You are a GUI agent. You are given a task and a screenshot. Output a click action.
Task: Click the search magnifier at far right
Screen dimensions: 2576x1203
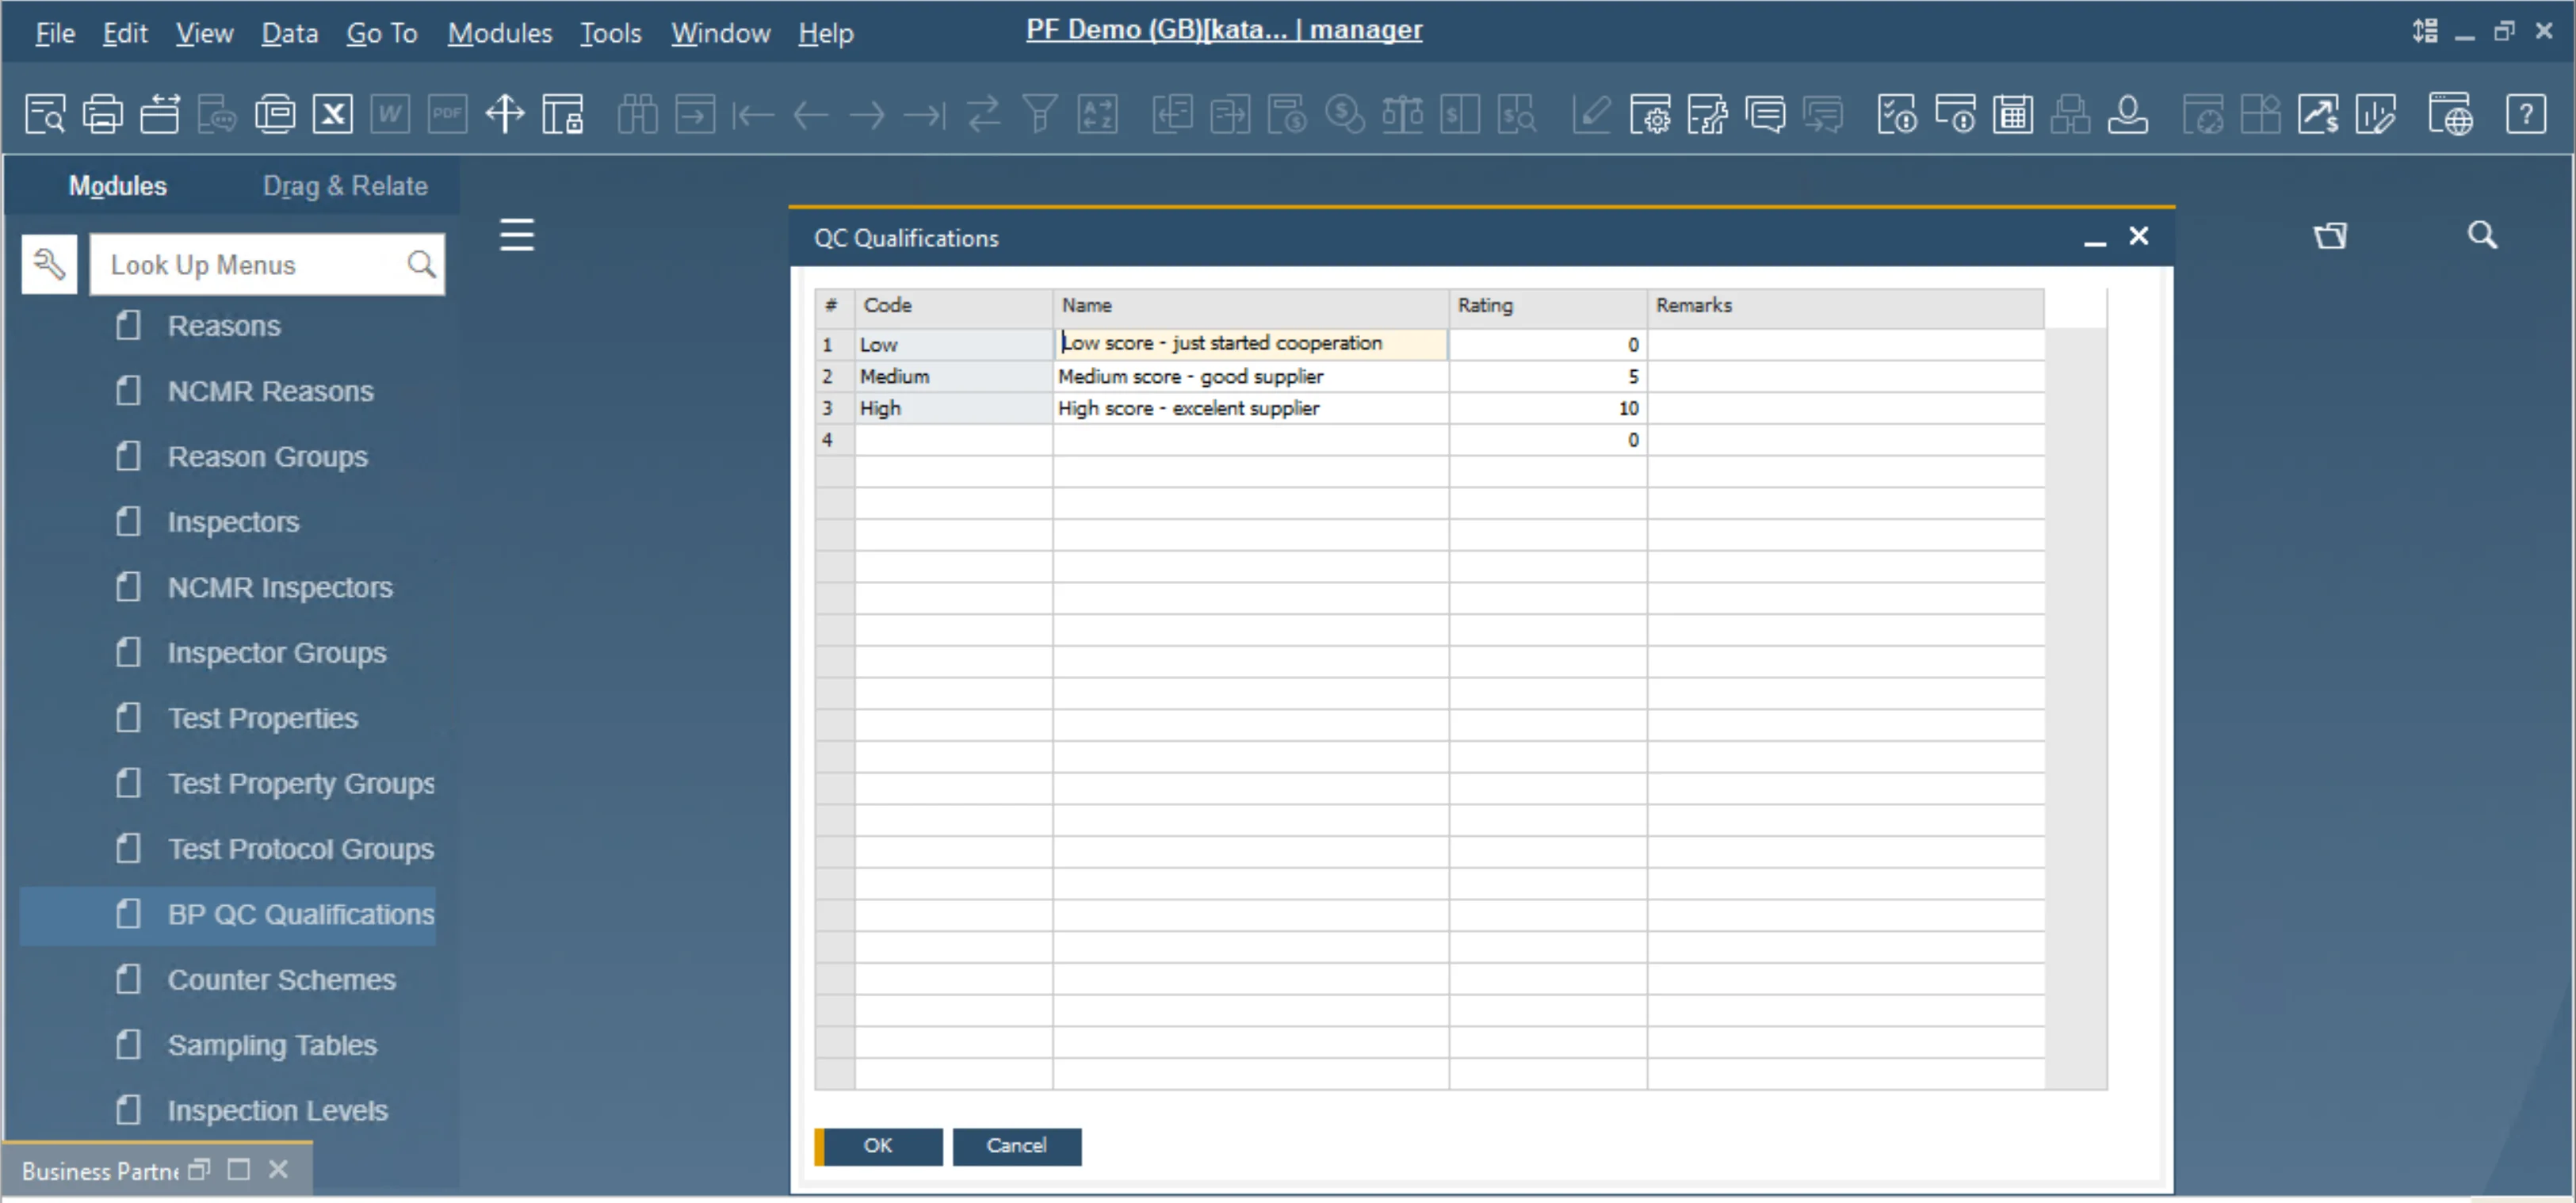pos(2481,235)
